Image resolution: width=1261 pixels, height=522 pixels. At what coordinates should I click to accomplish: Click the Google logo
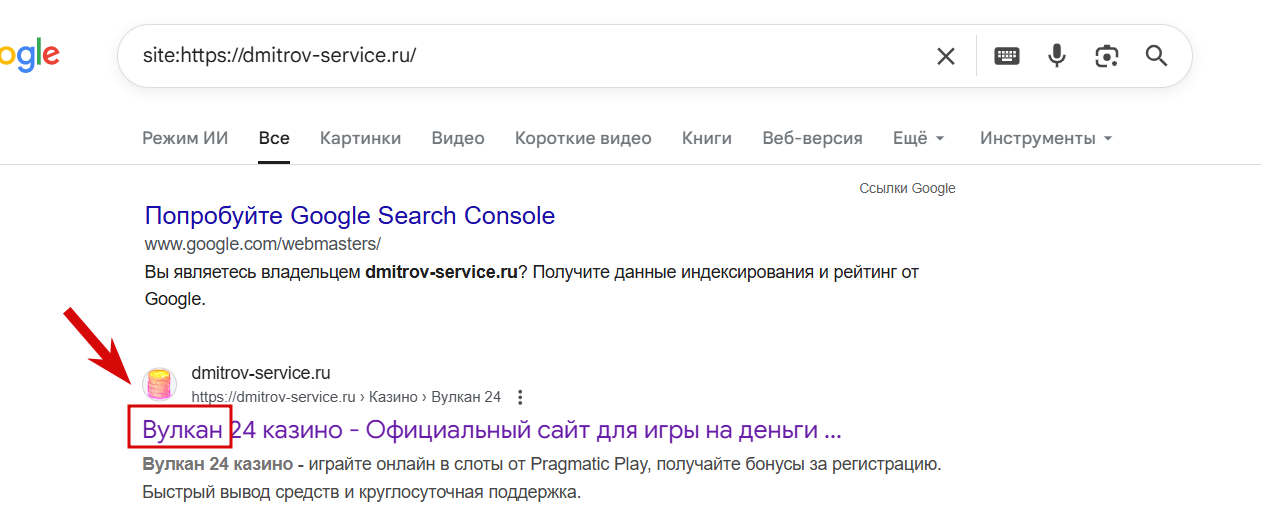pos(28,56)
